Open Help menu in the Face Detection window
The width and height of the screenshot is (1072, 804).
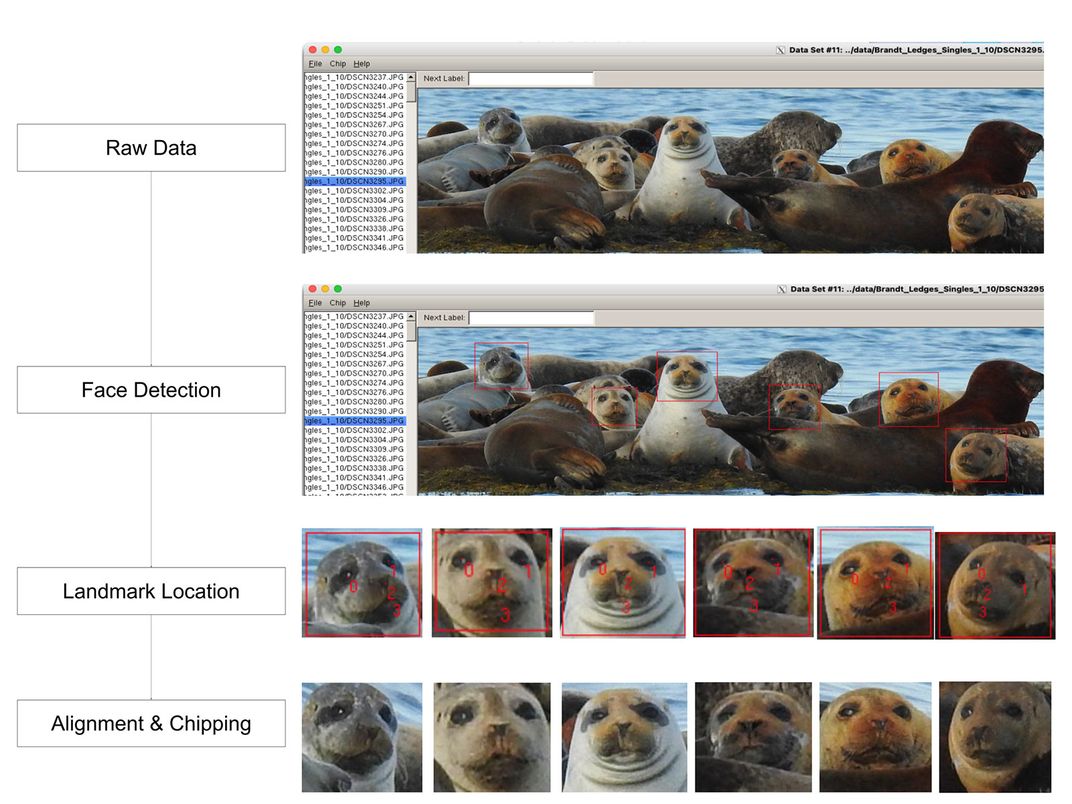[362, 303]
